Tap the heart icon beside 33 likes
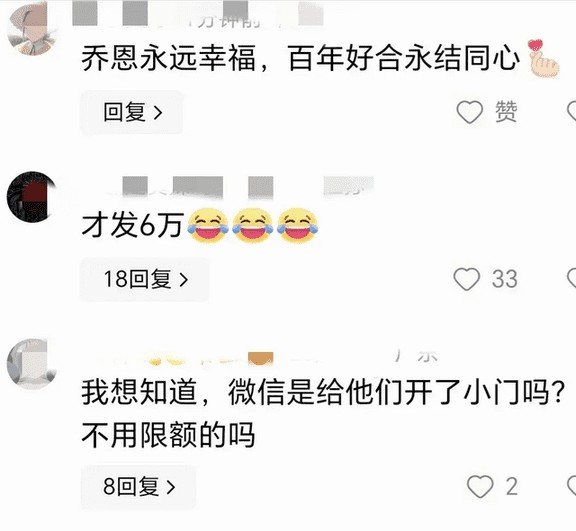 467,279
